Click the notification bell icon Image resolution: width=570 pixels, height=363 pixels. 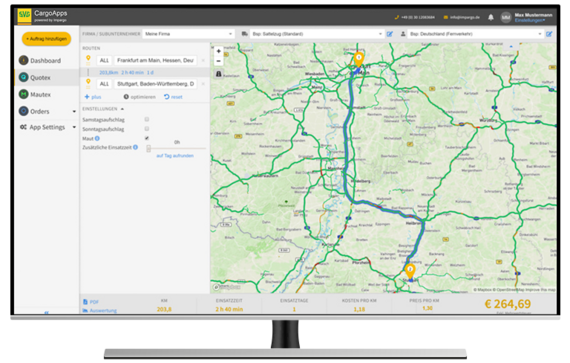[490, 17]
